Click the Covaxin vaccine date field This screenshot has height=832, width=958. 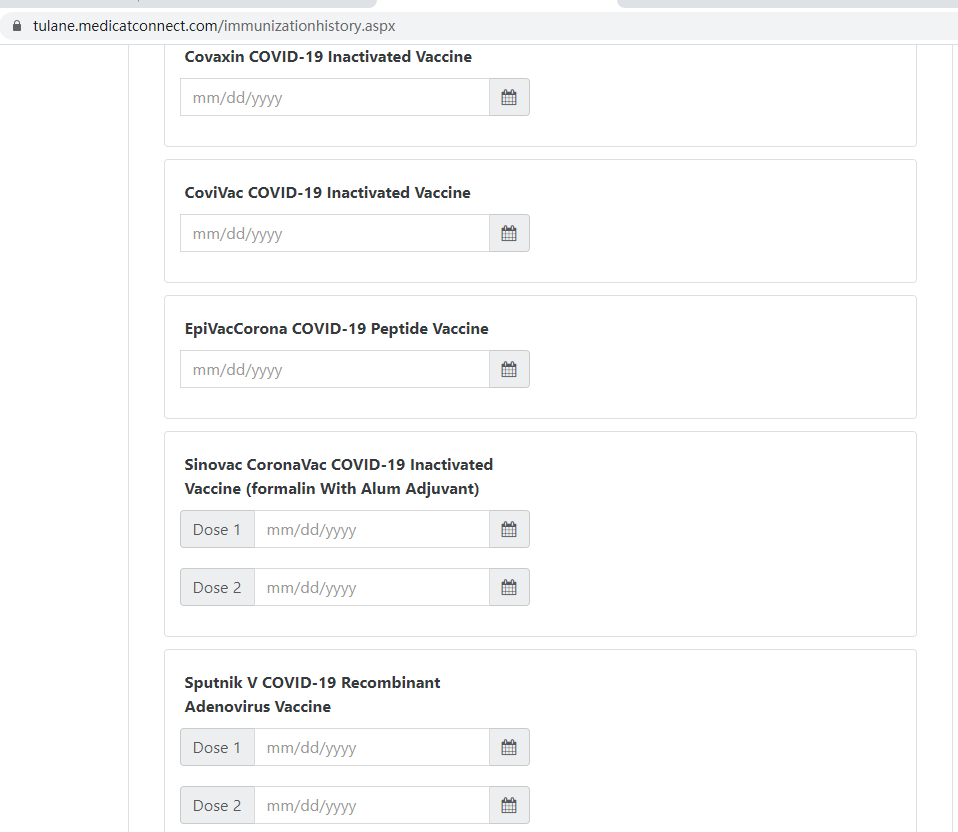click(335, 97)
